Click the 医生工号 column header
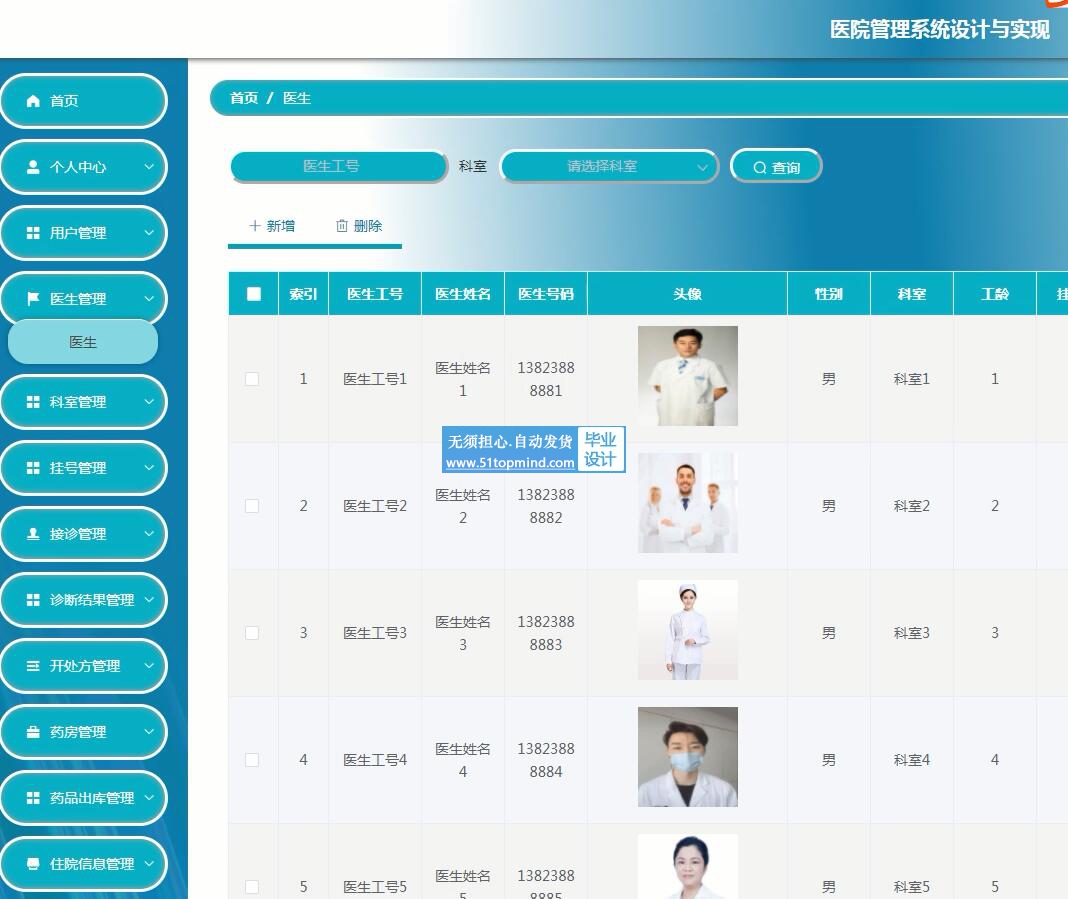1068x899 pixels. click(375, 294)
